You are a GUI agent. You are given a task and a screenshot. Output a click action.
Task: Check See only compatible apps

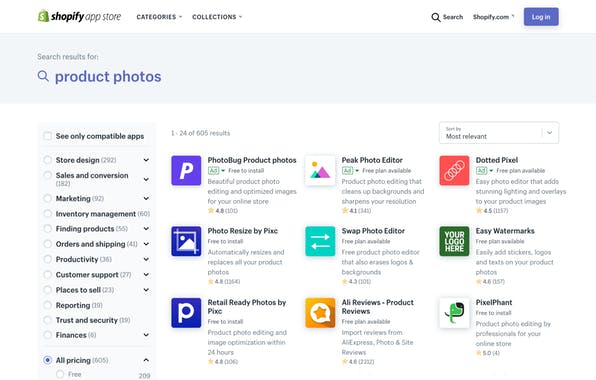48,136
